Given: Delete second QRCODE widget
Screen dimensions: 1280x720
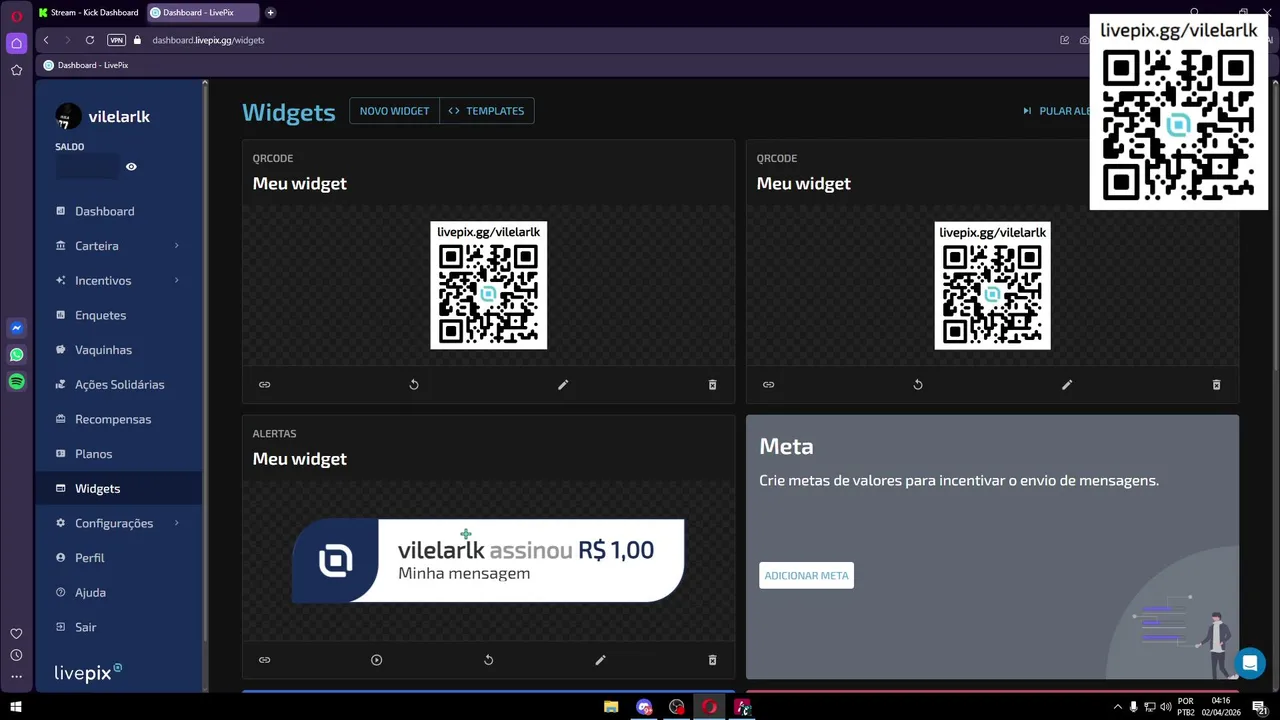Looking at the screenshot, I should [1216, 384].
